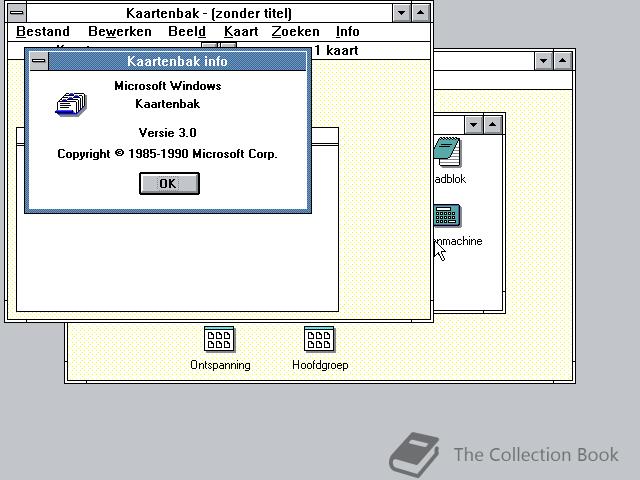
Task: Minimize the inner group window with Rekenmachine
Action: click(473, 124)
